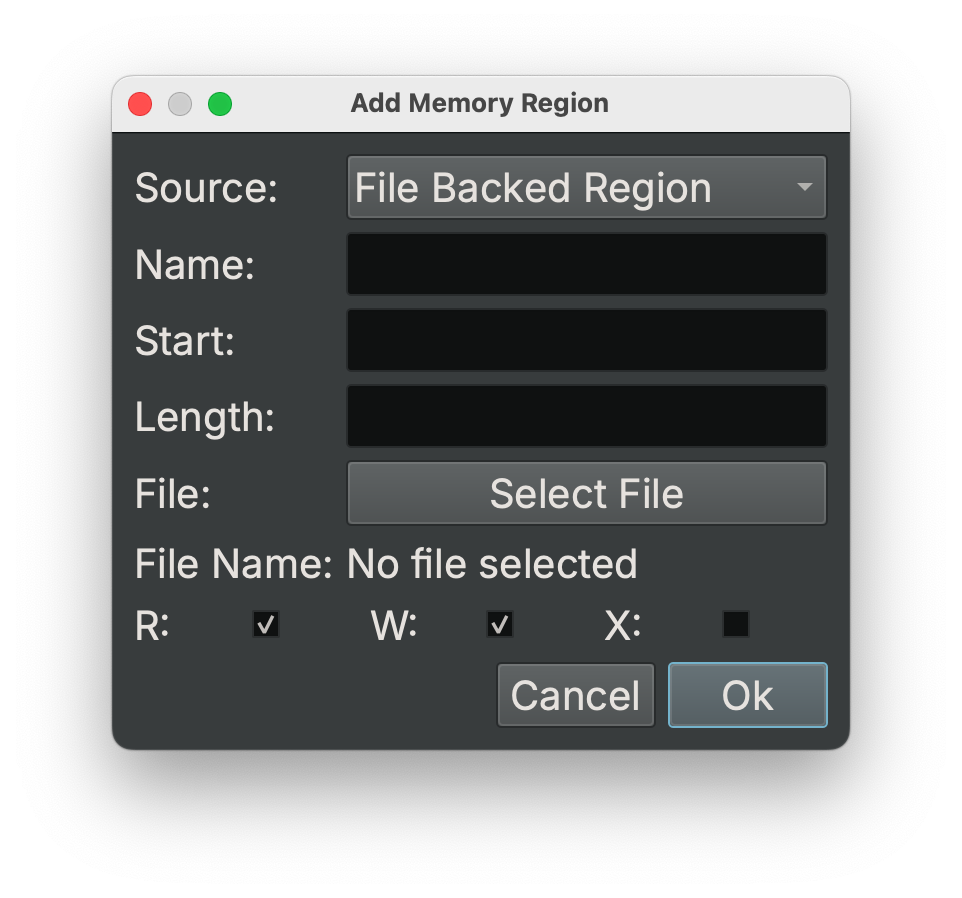Click the green zoom traffic light
Screen dimensions: 962x898
[220, 104]
